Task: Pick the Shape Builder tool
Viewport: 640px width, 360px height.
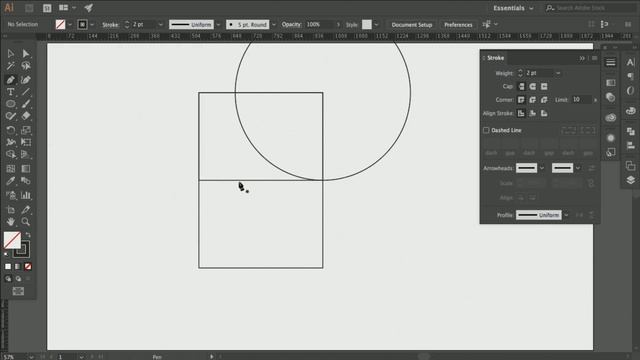Action: pyautogui.click(x=11, y=154)
